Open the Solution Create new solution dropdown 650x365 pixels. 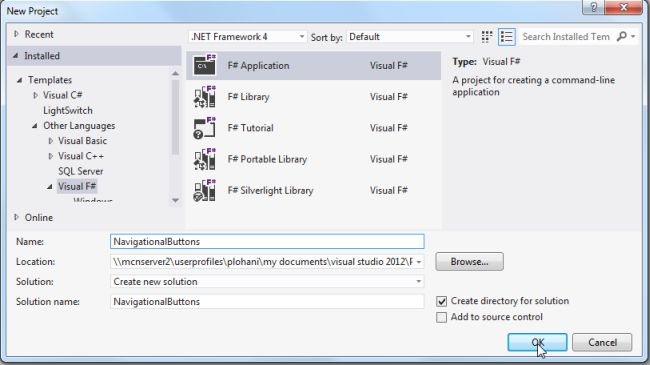point(267,282)
